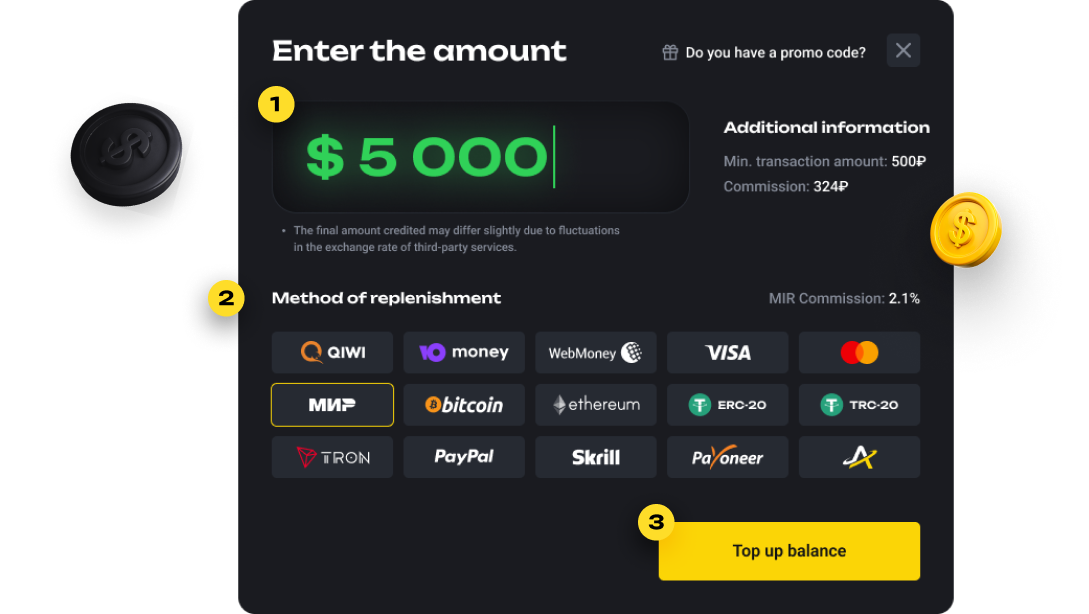Choose YooMoney as replenishment method

(464, 352)
